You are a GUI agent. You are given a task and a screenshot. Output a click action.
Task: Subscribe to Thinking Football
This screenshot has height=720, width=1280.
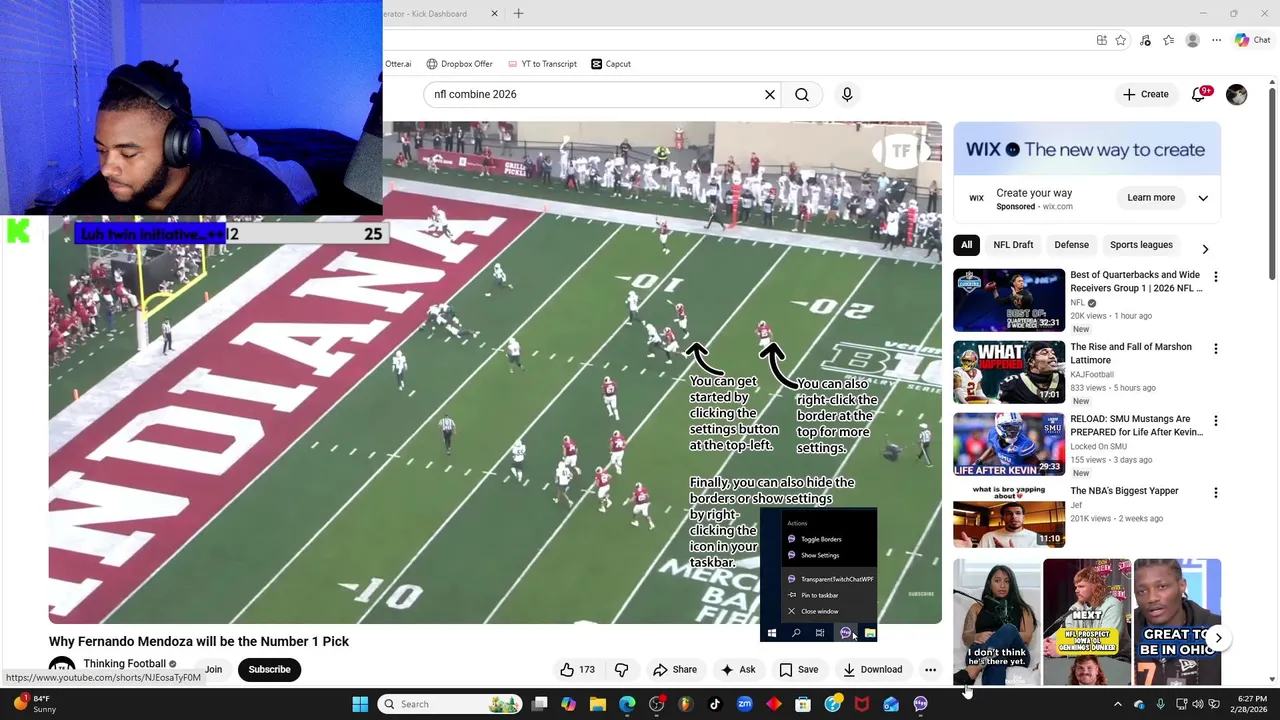tap(269, 670)
